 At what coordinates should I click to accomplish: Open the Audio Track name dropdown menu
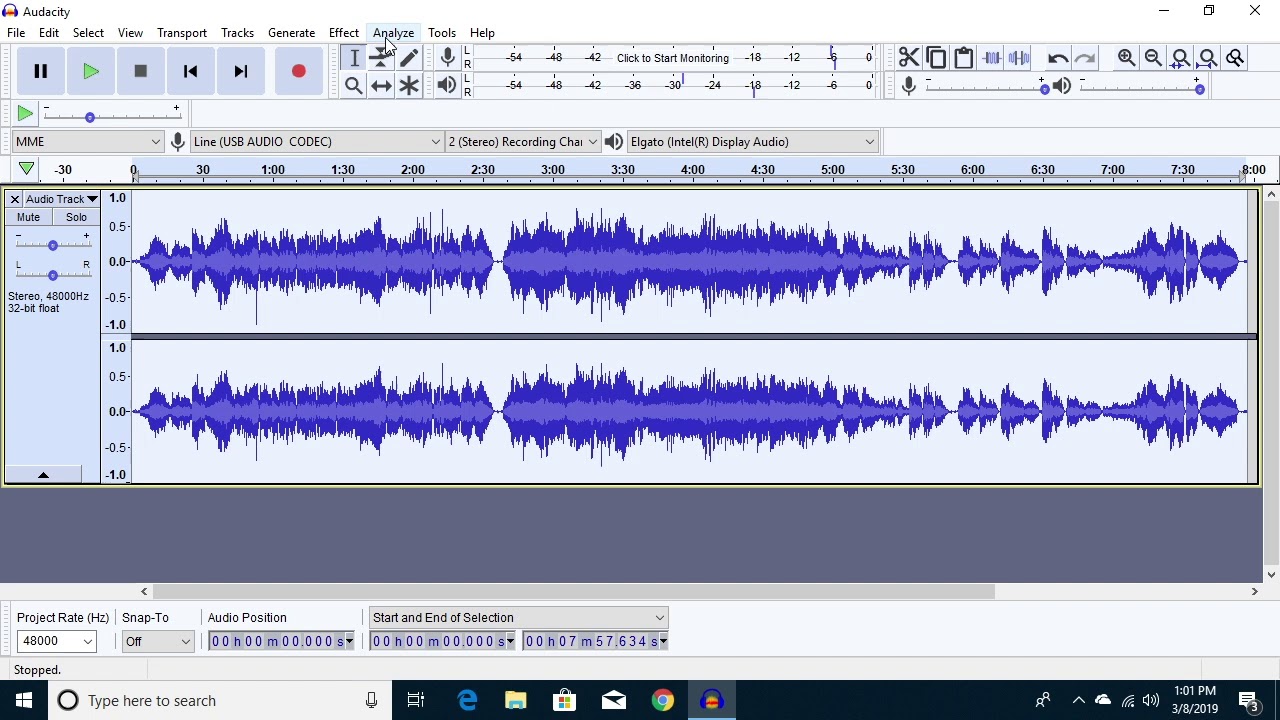(x=62, y=199)
